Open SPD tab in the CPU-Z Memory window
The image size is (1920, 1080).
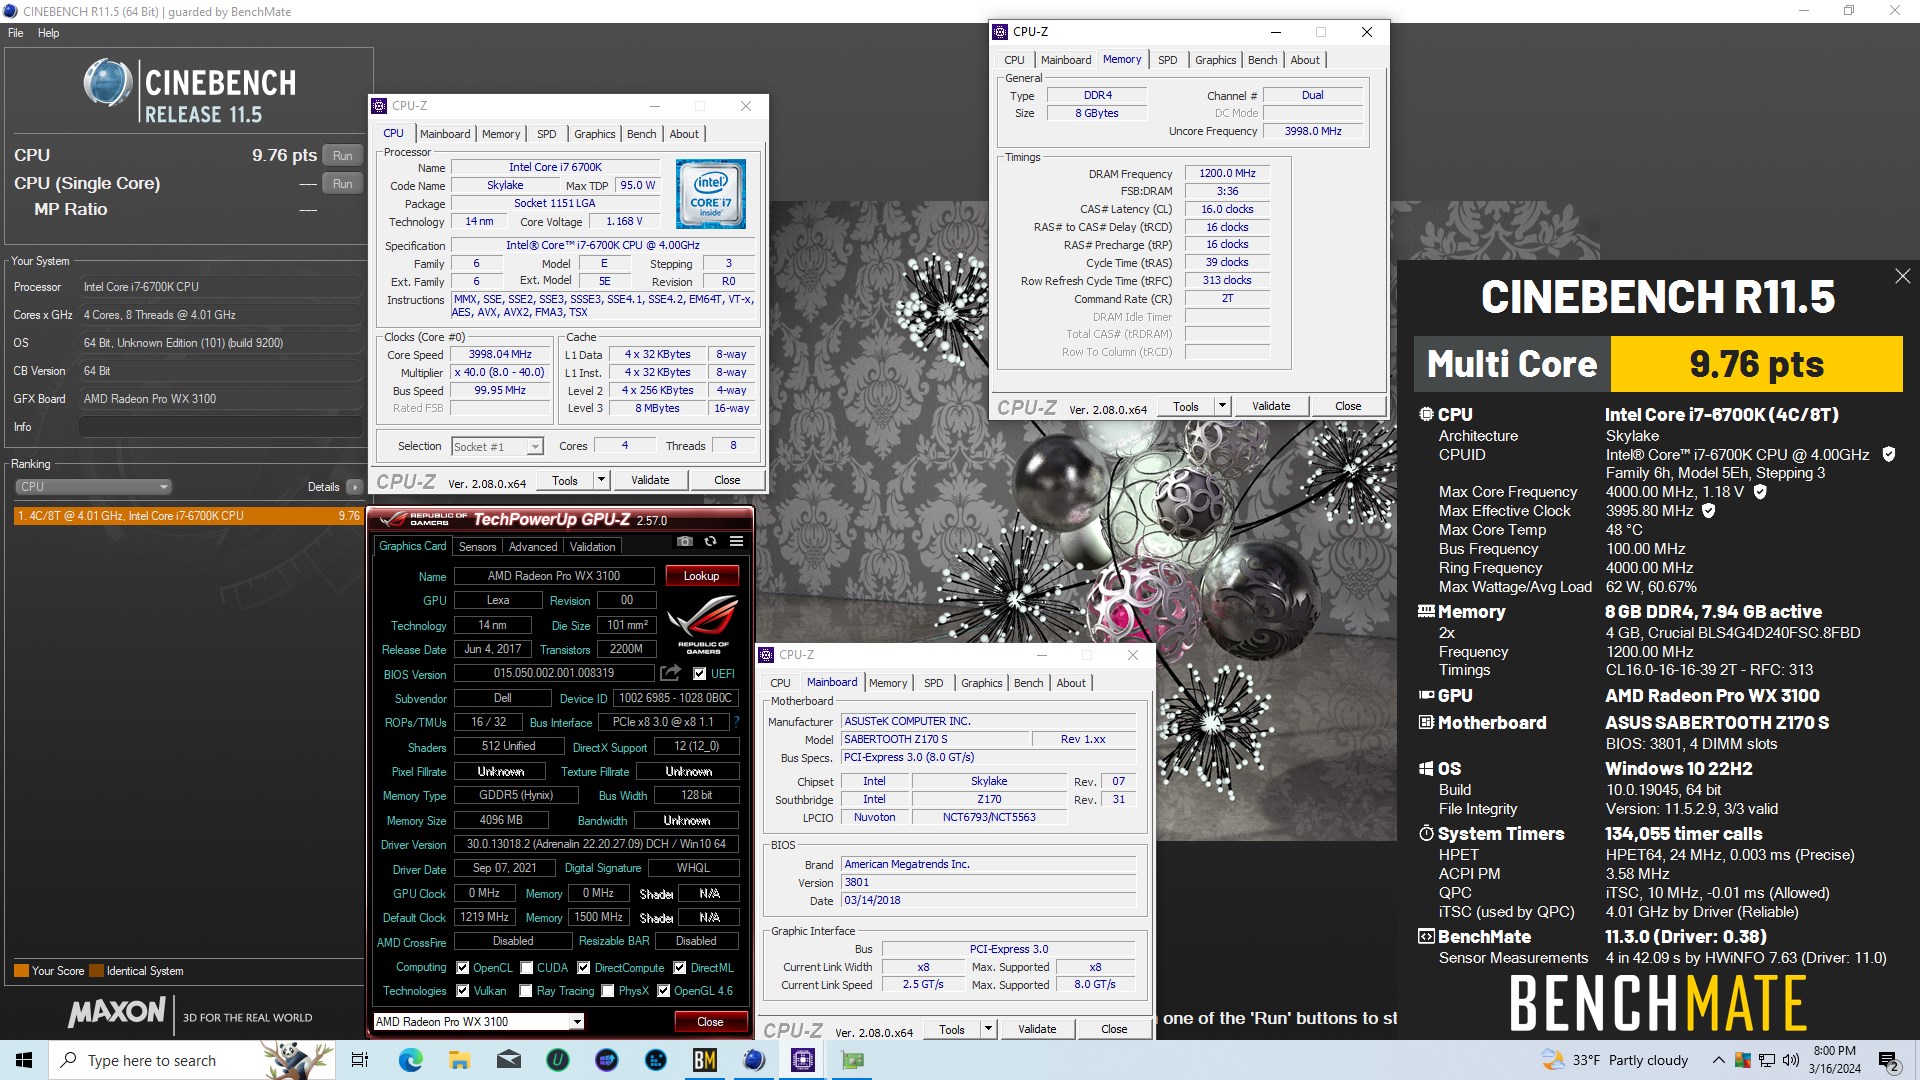(x=1167, y=60)
